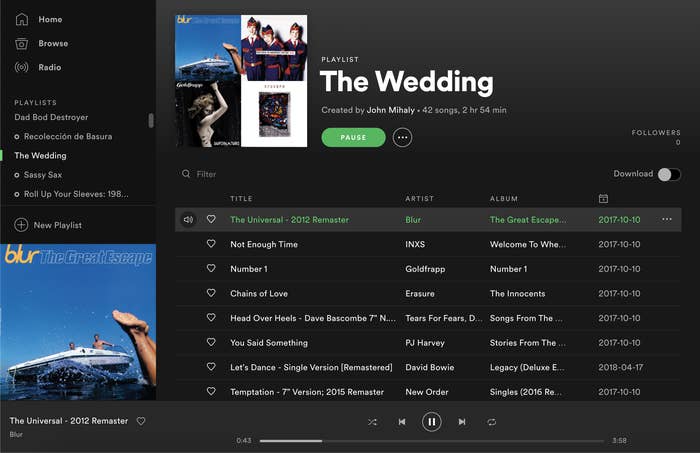This screenshot has height=453, width=700.
Task: Like The Universal - 2012 Remaster heart
Action: click(x=211, y=219)
